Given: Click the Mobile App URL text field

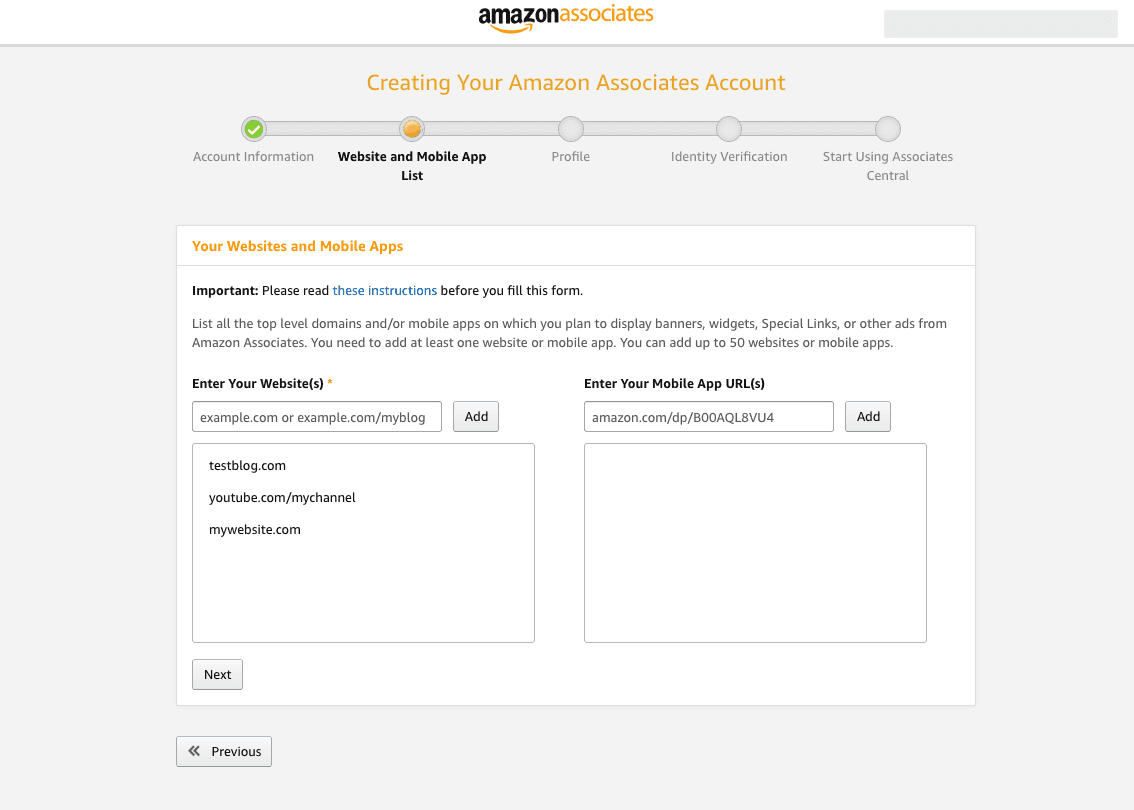Looking at the screenshot, I should [x=708, y=417].
